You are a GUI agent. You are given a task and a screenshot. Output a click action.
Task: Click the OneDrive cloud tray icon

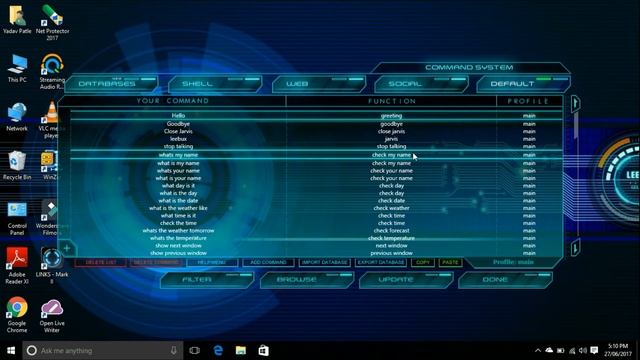tap(549, 350)
